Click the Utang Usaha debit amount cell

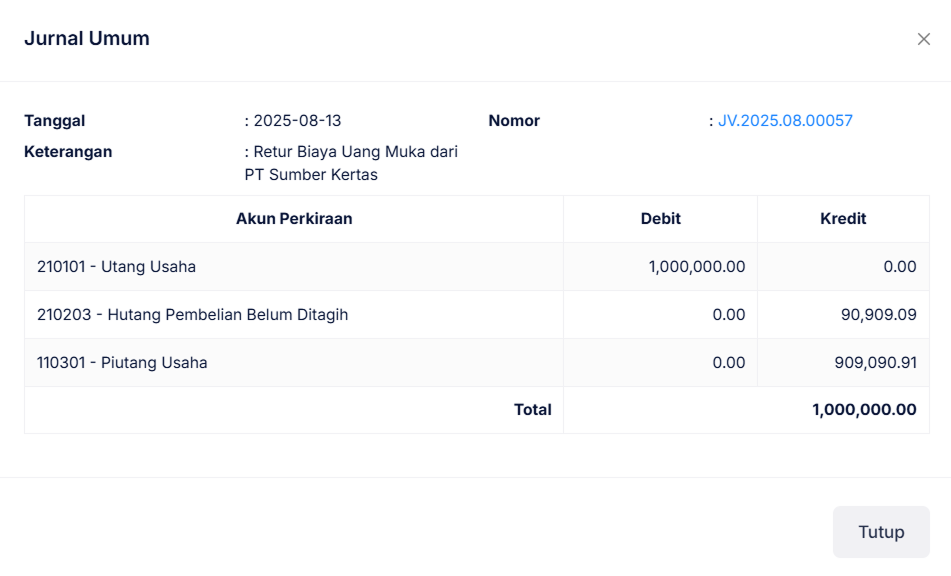click(697, 267)
